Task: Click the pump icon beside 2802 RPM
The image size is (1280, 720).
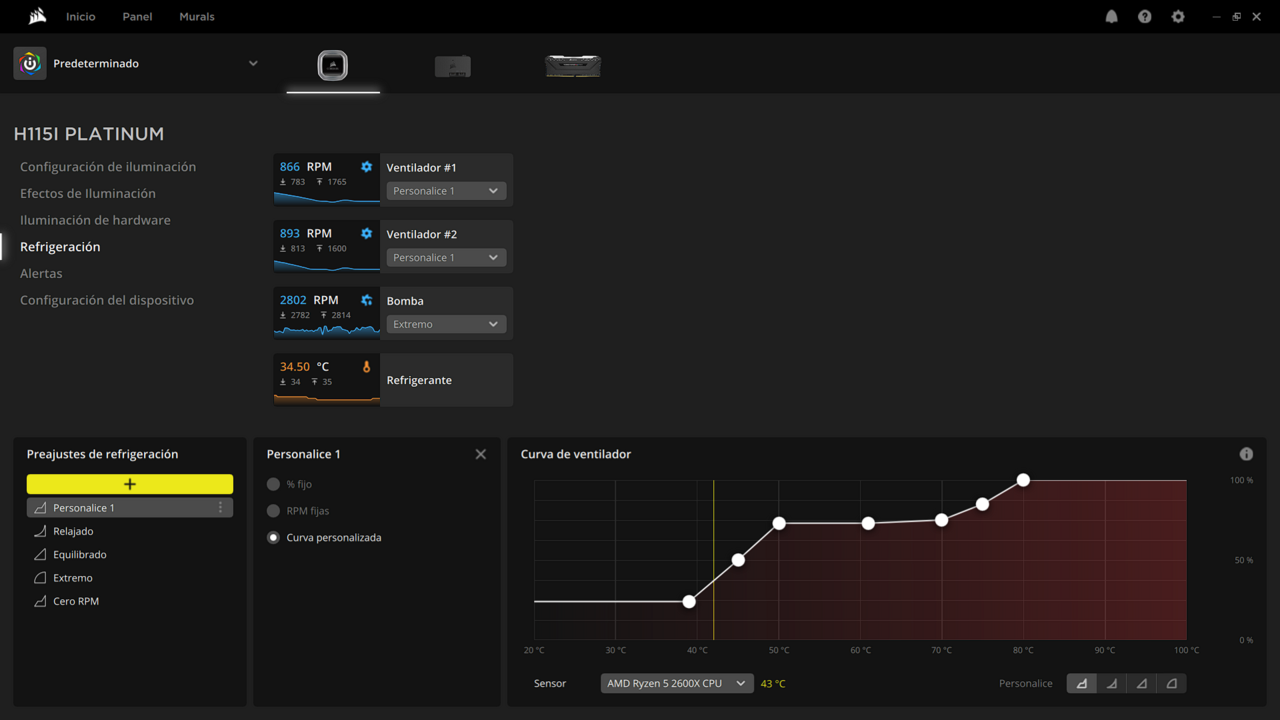Action: tap(366, 300)
